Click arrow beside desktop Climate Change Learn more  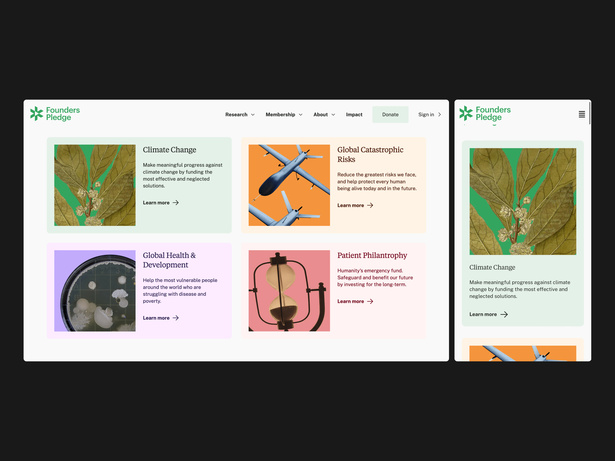point(176,203)
